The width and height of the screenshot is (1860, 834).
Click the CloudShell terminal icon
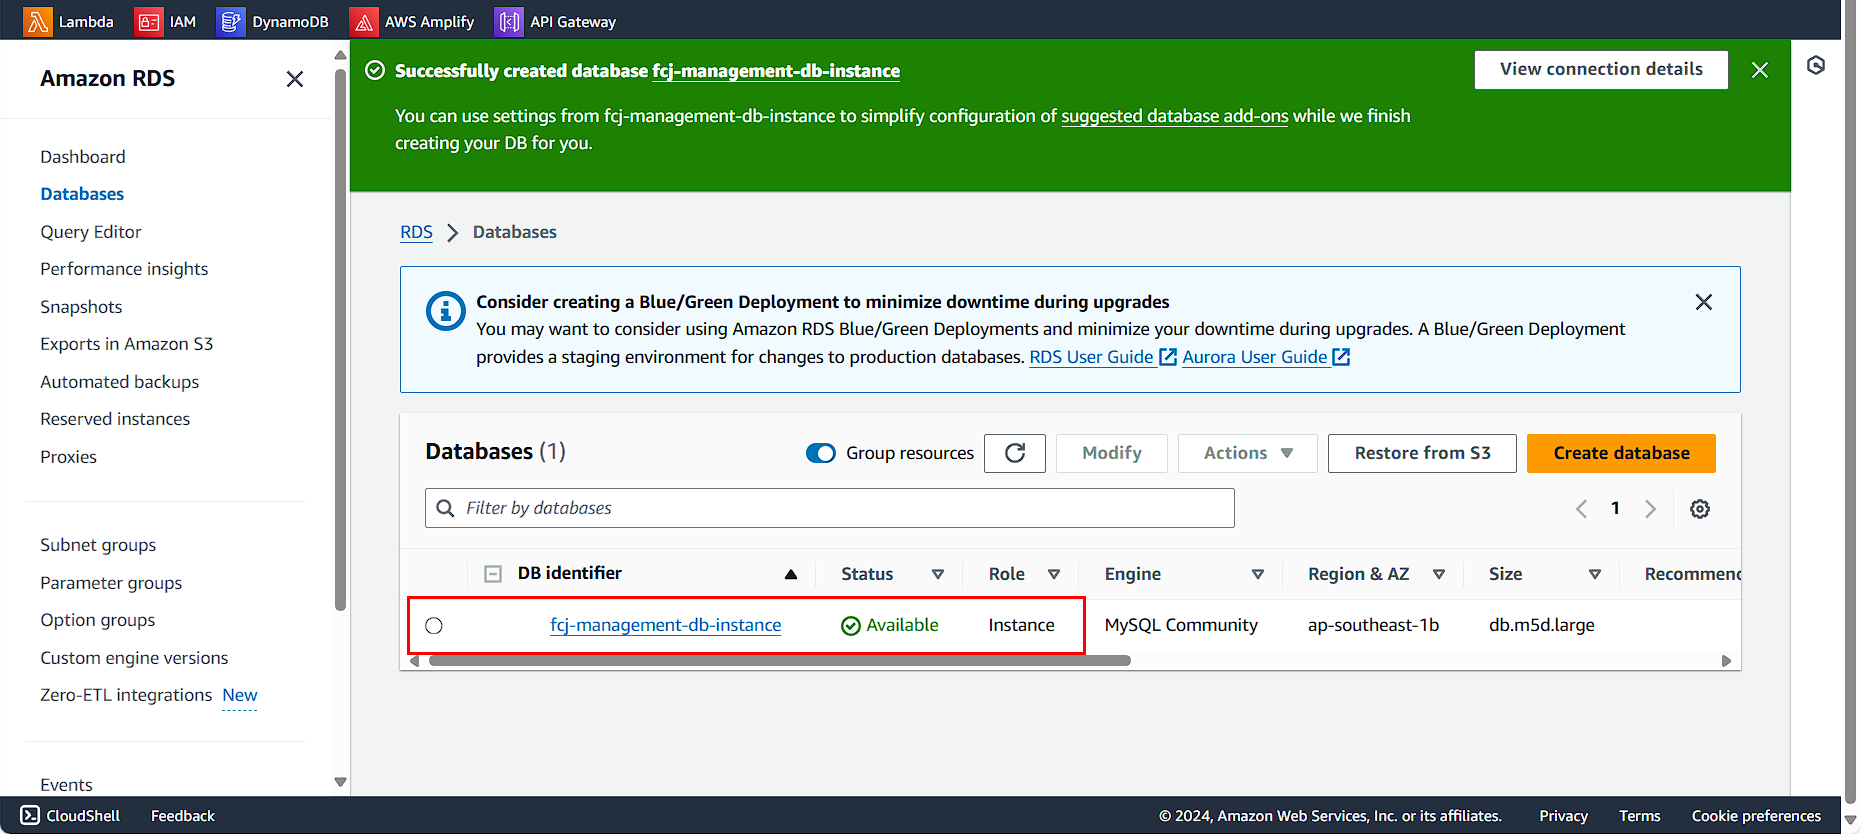(x=30, y=815)
